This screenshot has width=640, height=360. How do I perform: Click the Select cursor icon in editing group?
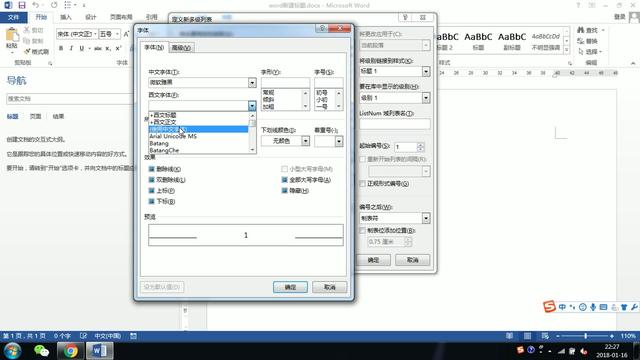tap(580, 51)
